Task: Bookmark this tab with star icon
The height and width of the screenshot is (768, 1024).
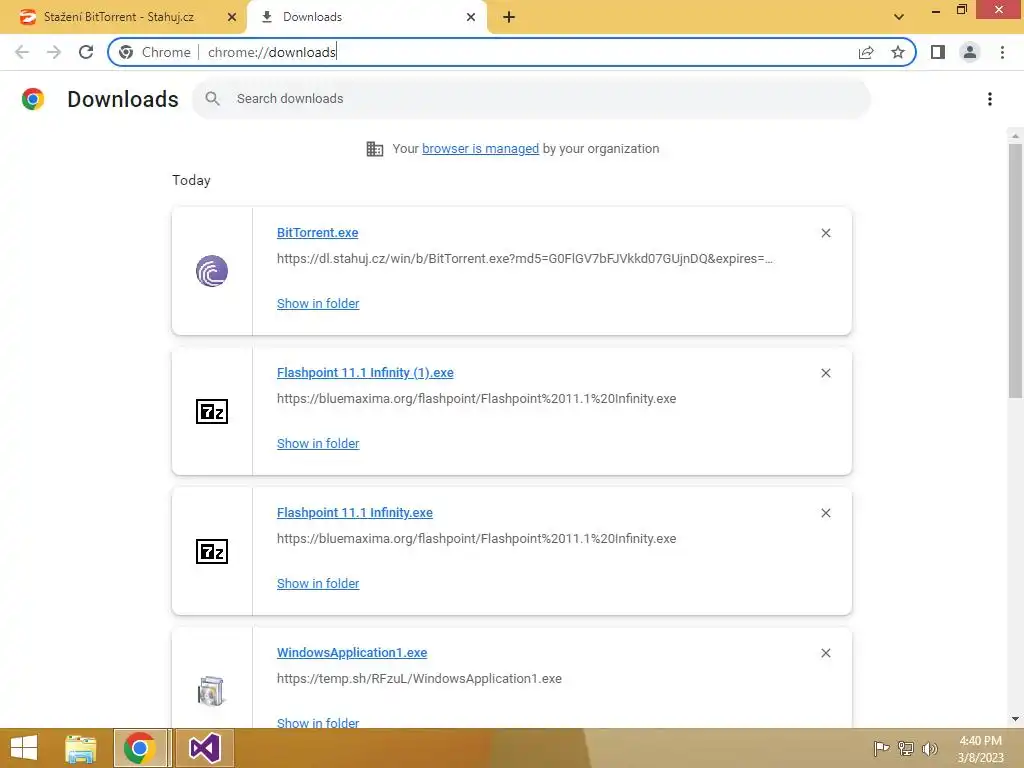Action: point(898,52)
